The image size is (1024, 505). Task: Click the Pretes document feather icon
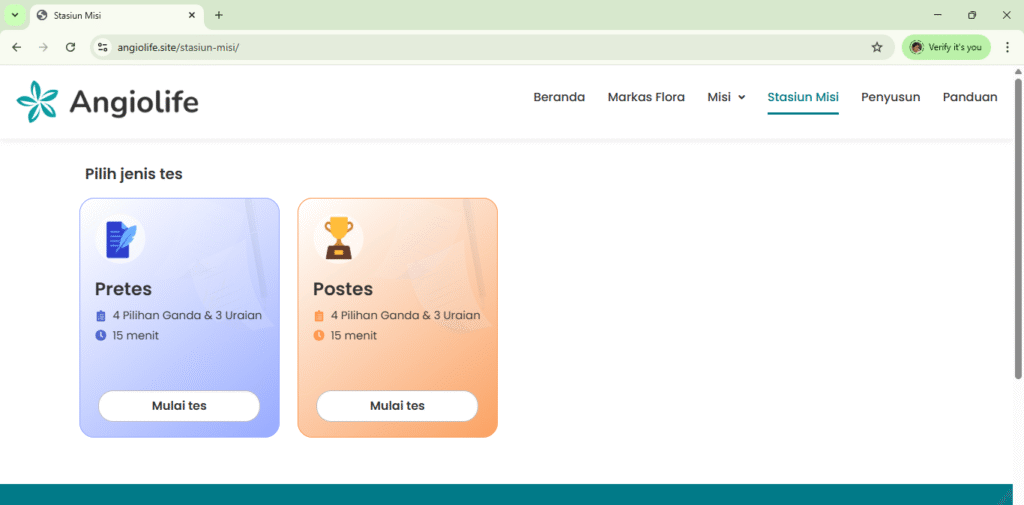pyautogui.click(x=120, y=239)
